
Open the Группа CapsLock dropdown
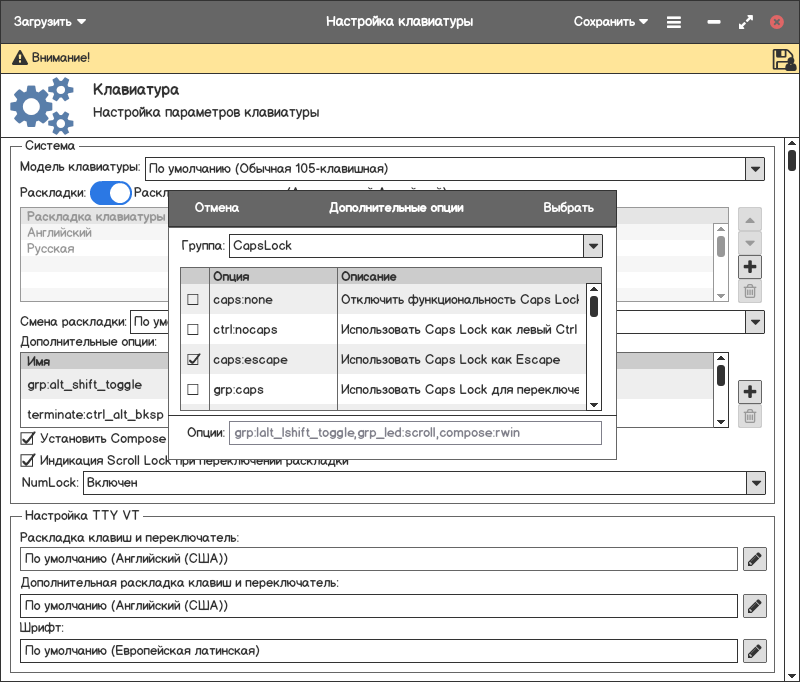point(592,245)
